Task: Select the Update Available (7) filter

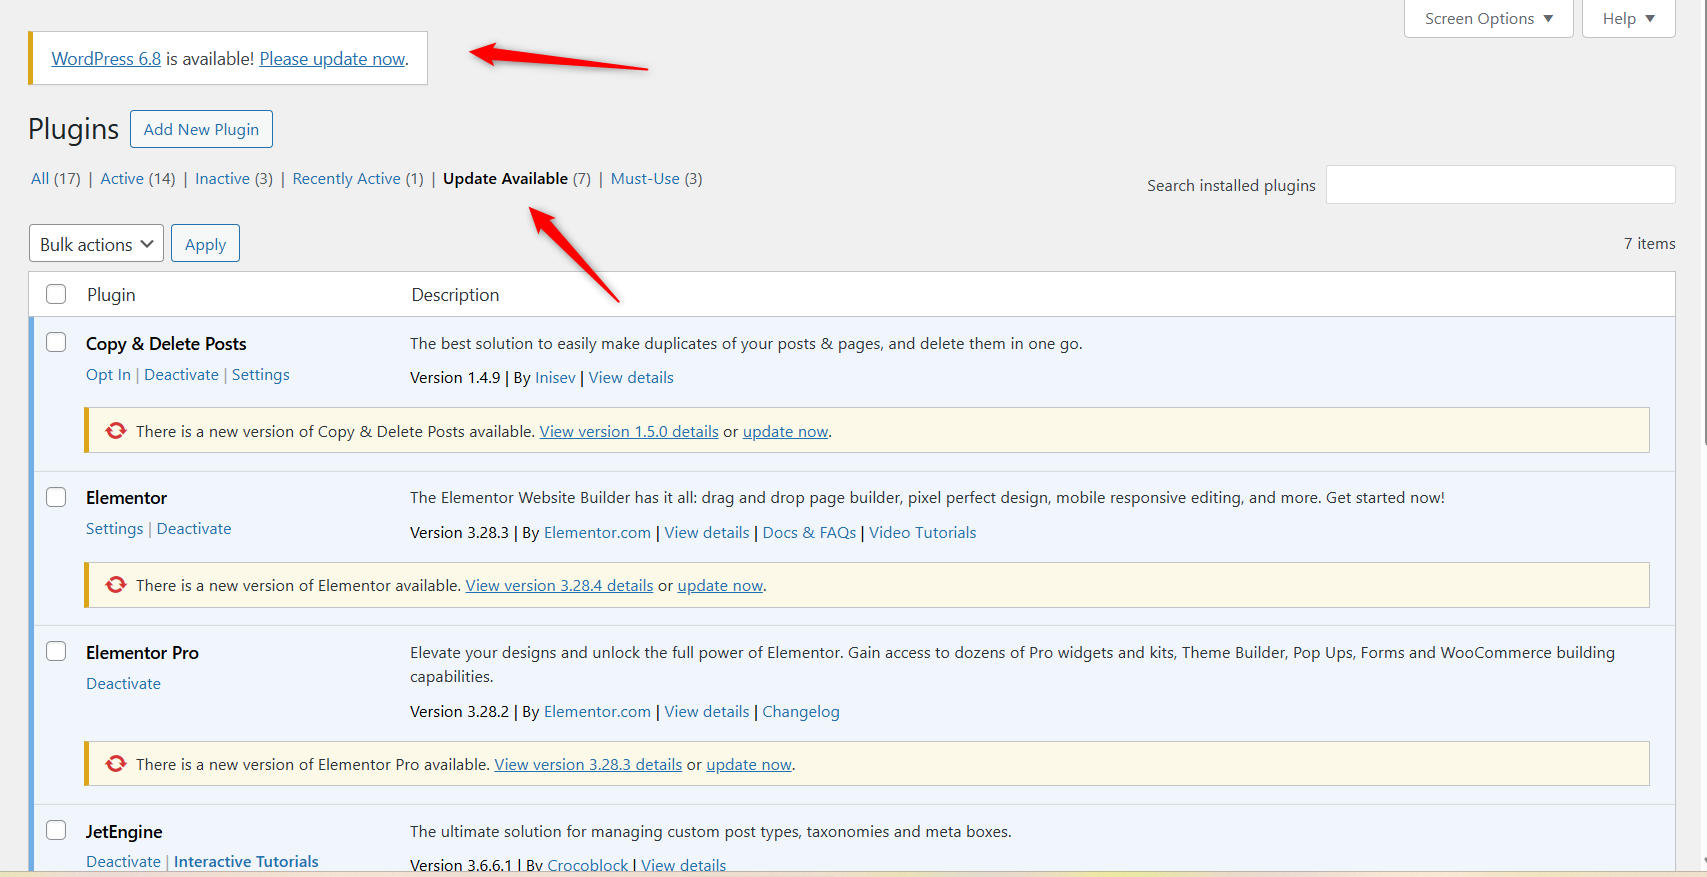Action: [x=517, y=179]
